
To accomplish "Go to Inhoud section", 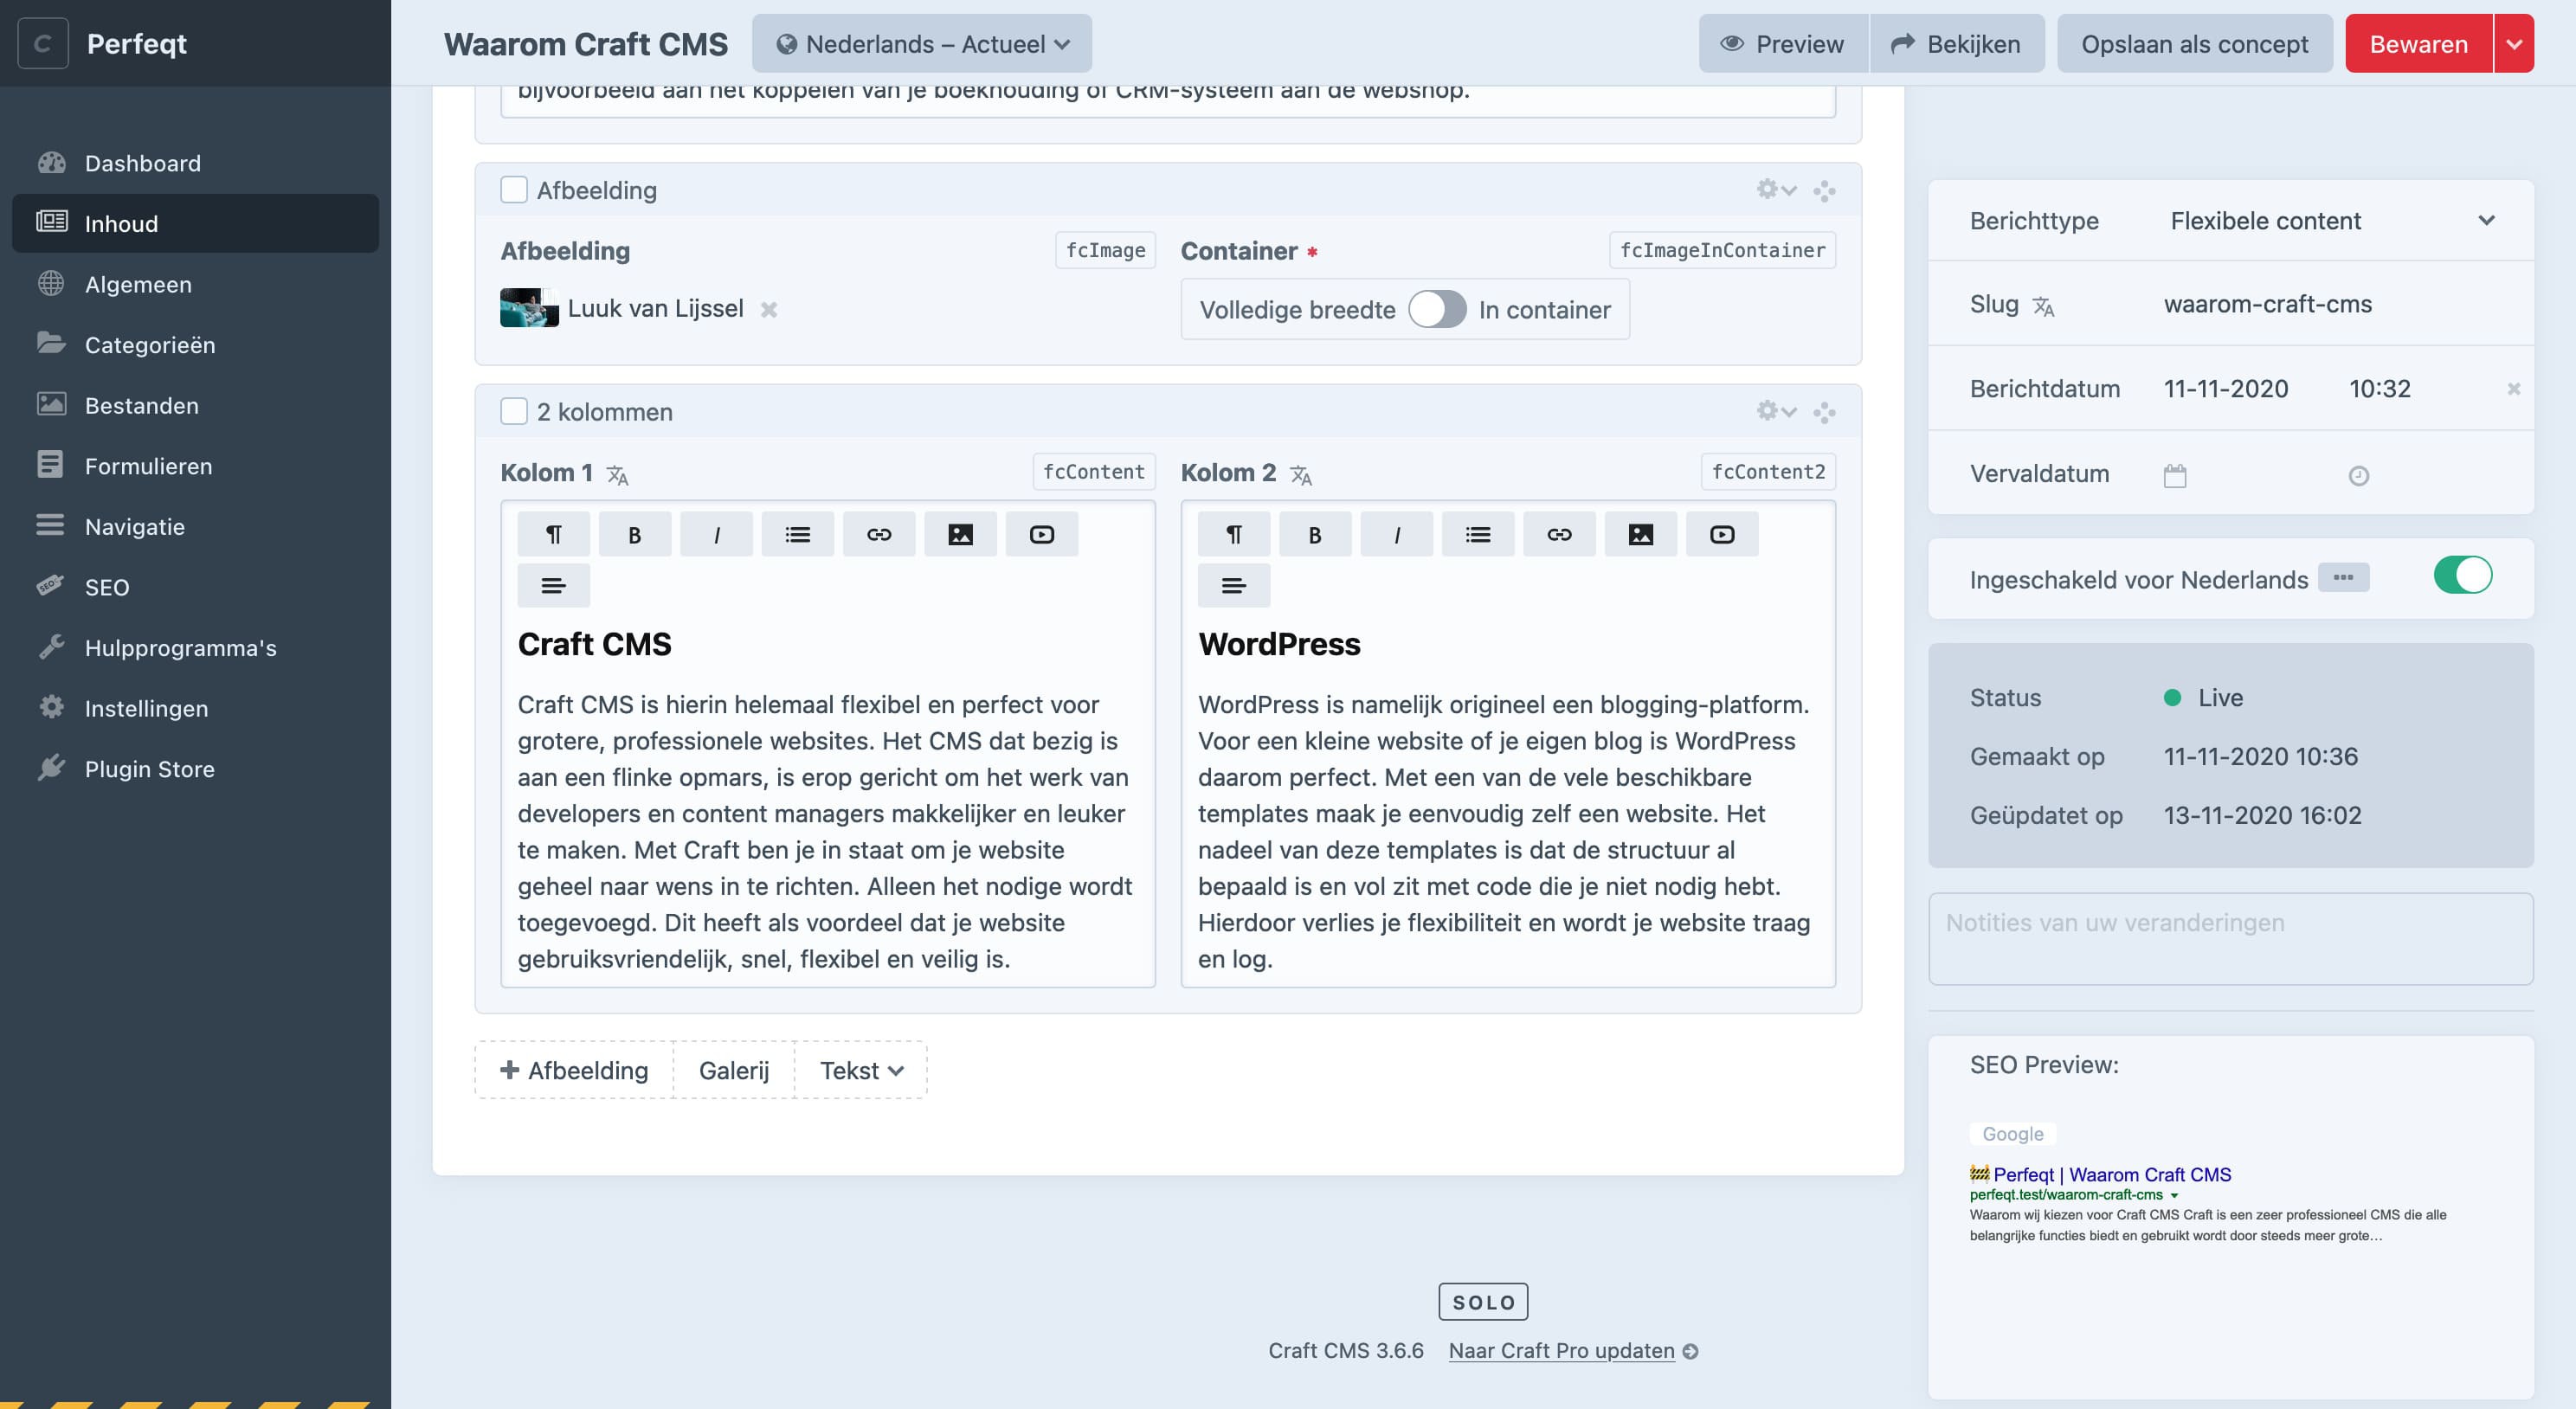I will [x=195, y=223].
